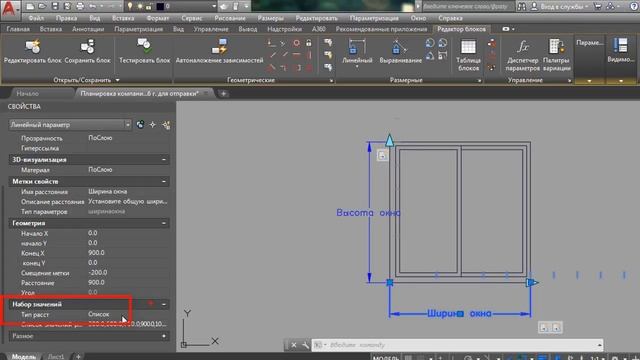Click Тестировать блок icon
This screenshot has width=640, height=360.
[x=144, y=46]
